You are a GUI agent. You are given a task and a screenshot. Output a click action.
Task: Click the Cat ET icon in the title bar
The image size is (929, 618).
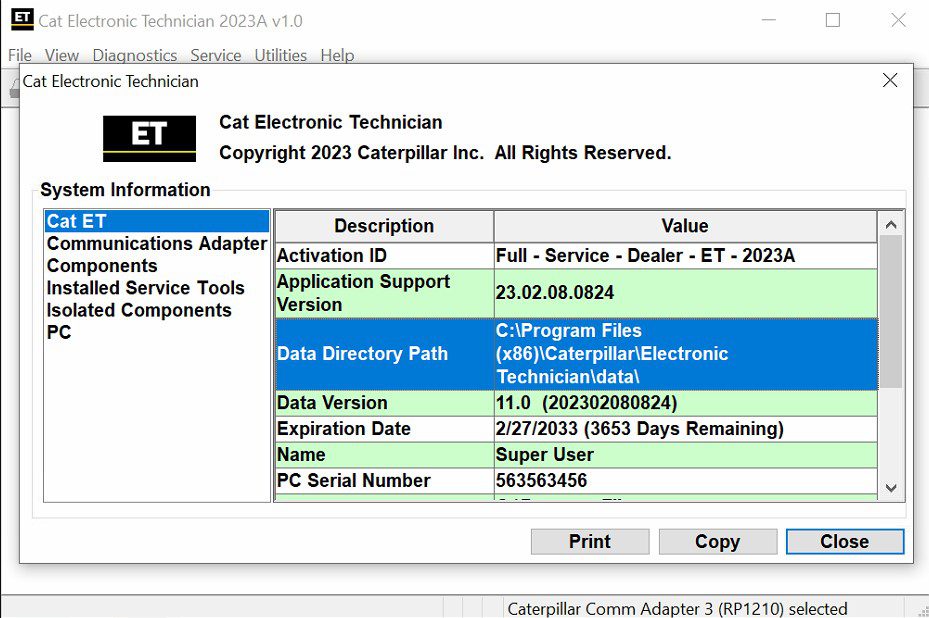(22, 19)
